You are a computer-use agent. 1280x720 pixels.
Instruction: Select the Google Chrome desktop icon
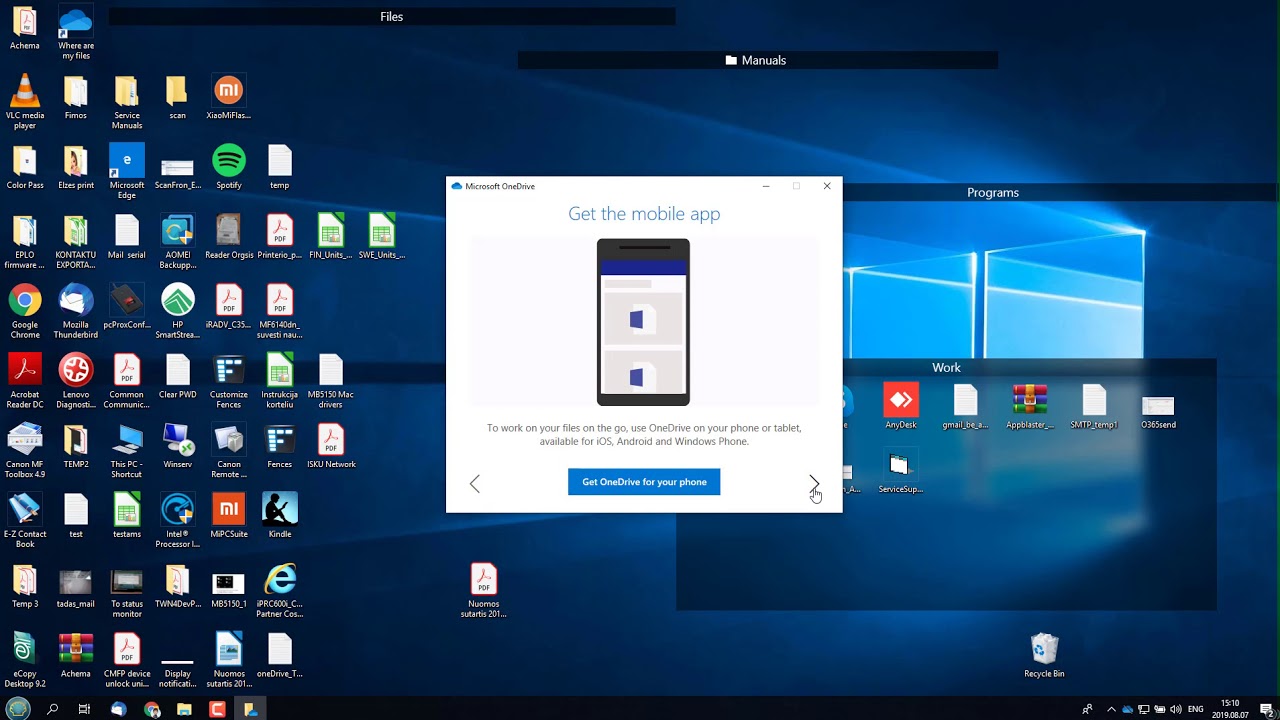(25, 312)
